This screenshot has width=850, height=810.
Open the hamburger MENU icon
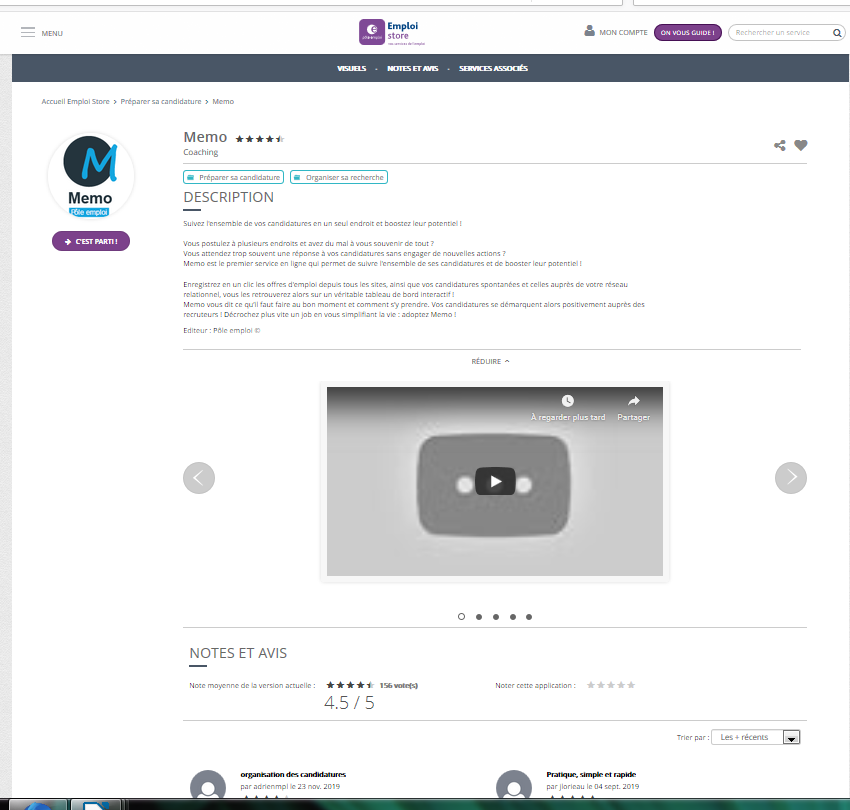(x=28, y=33)
